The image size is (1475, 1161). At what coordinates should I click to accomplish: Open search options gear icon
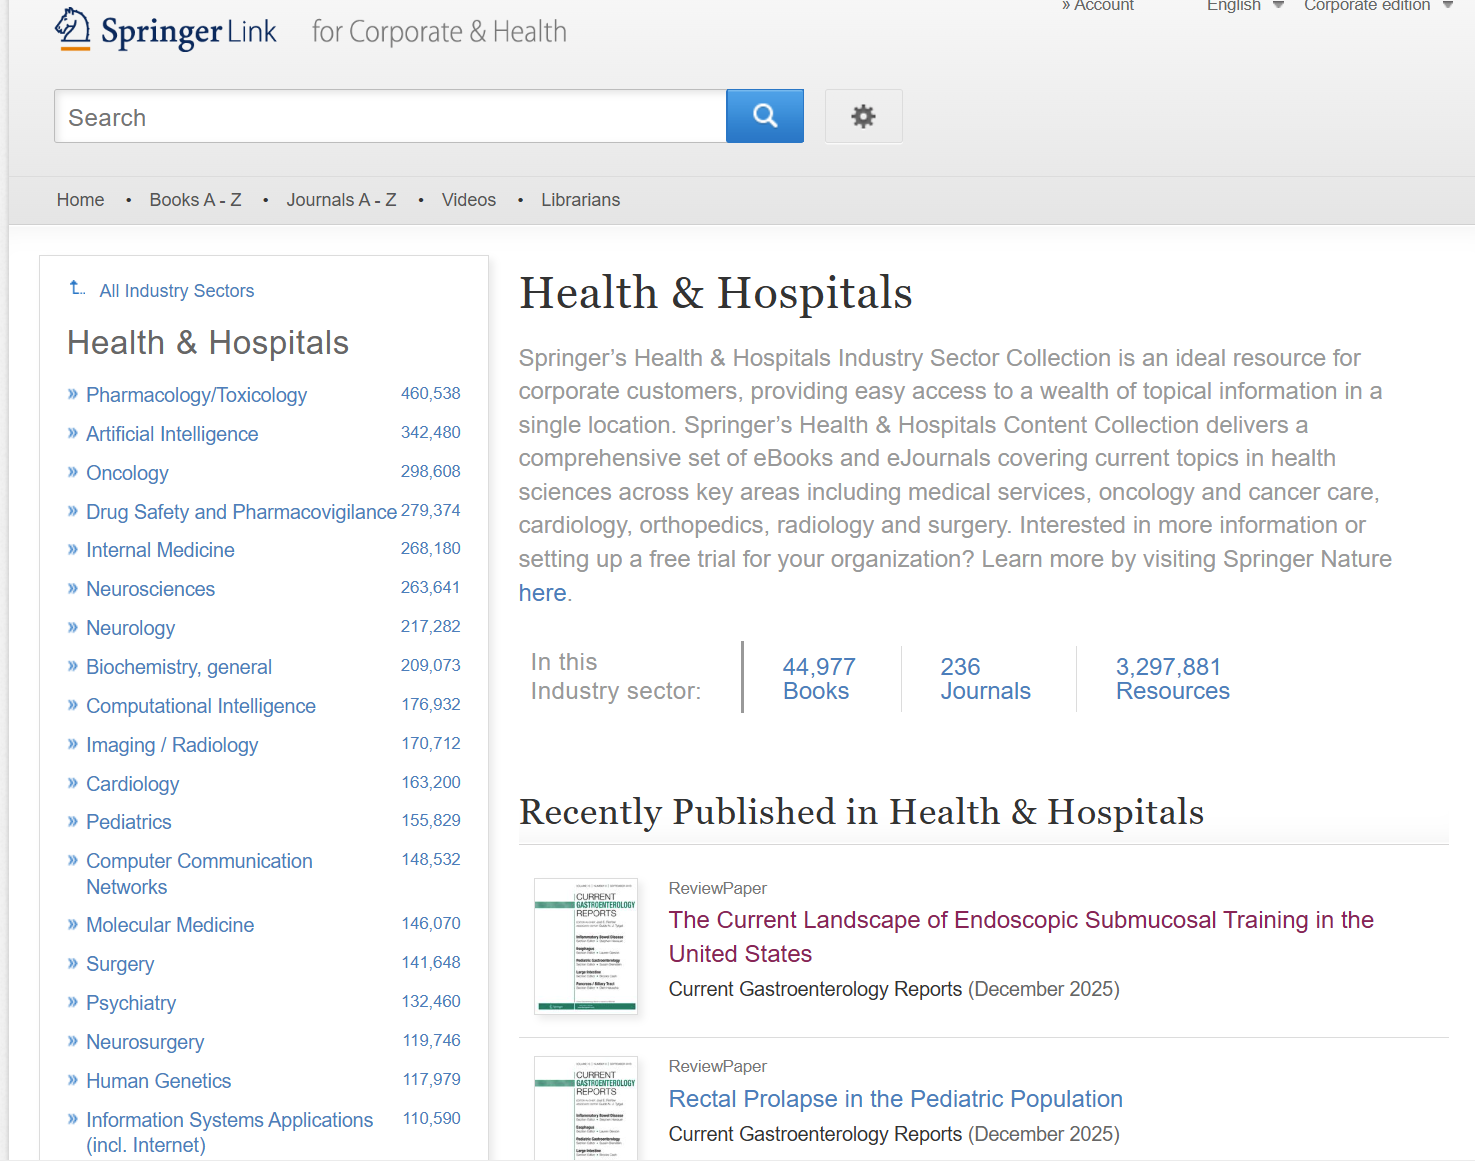click(863, 116)
